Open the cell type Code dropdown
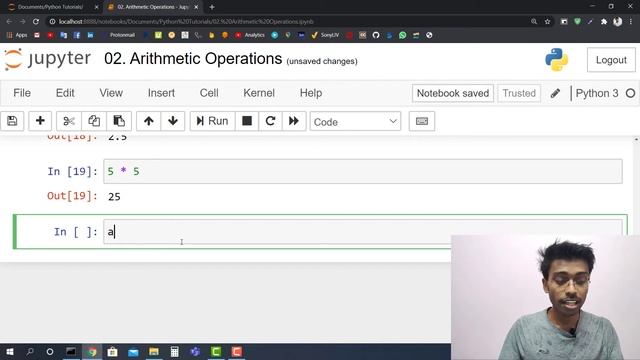Screen dimensions: 640x360 [355, 122]
